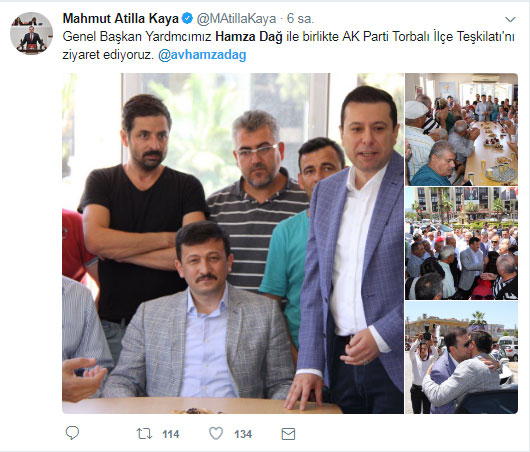The height and width of the screenshot is (452, 530).
Task: Click the bold Hamza Dağ text
Action: 249,37
